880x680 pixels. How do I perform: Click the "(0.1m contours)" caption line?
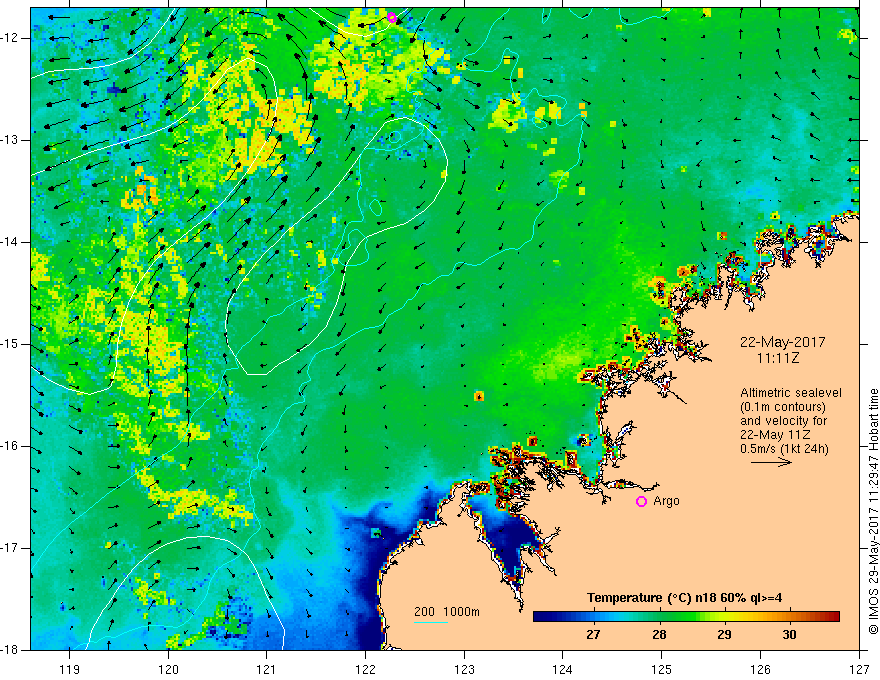[x=783, y=407]
